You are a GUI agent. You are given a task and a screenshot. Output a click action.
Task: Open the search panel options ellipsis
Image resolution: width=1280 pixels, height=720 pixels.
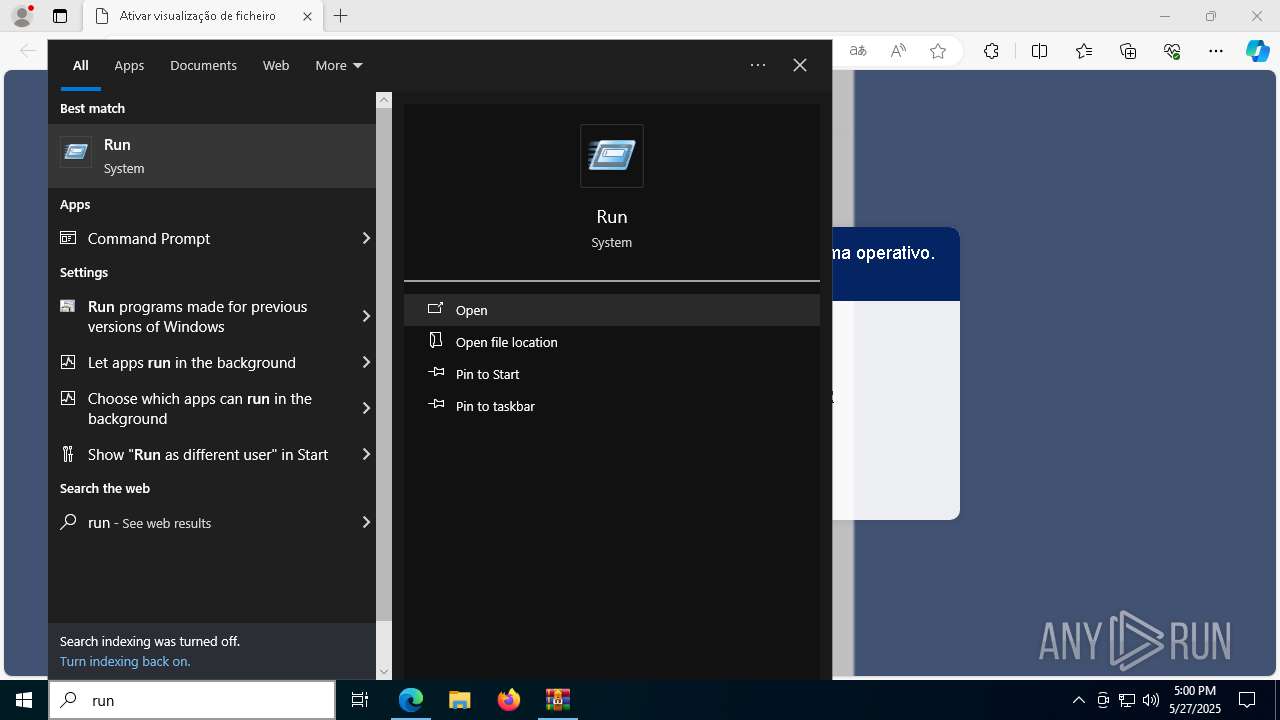(x=758, y=65)
